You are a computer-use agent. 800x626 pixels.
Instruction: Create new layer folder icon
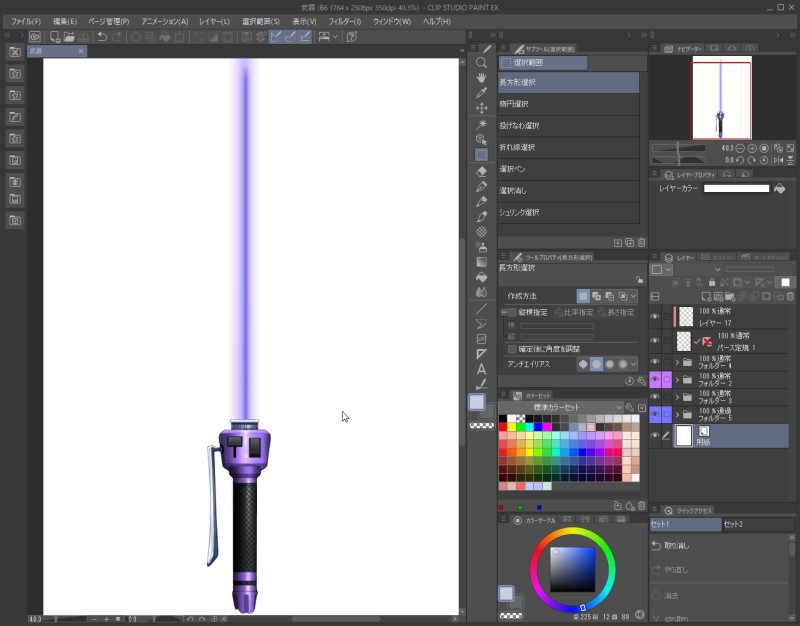click(x=730, y=296)
